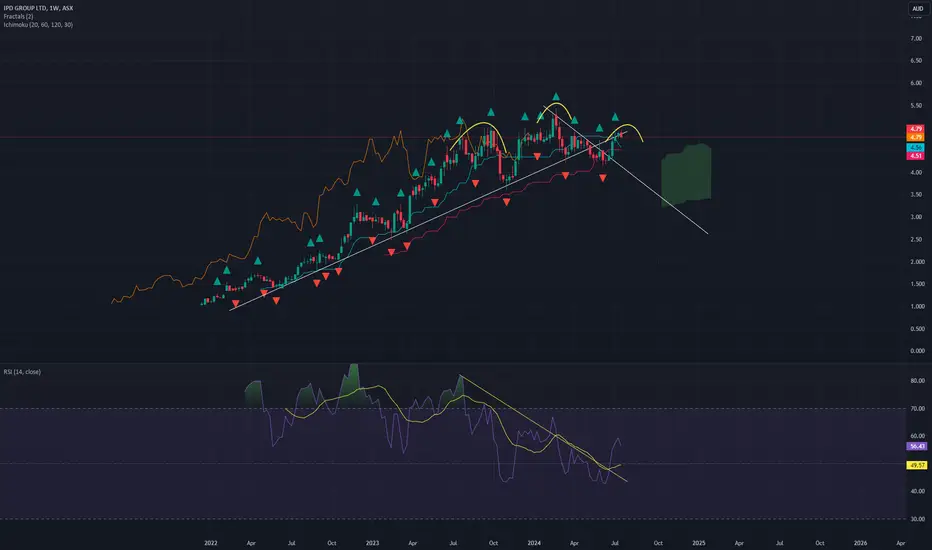Open the 1W interval in the chart title
The height and width of the screenshot is (550, 932).
[53, 8]
